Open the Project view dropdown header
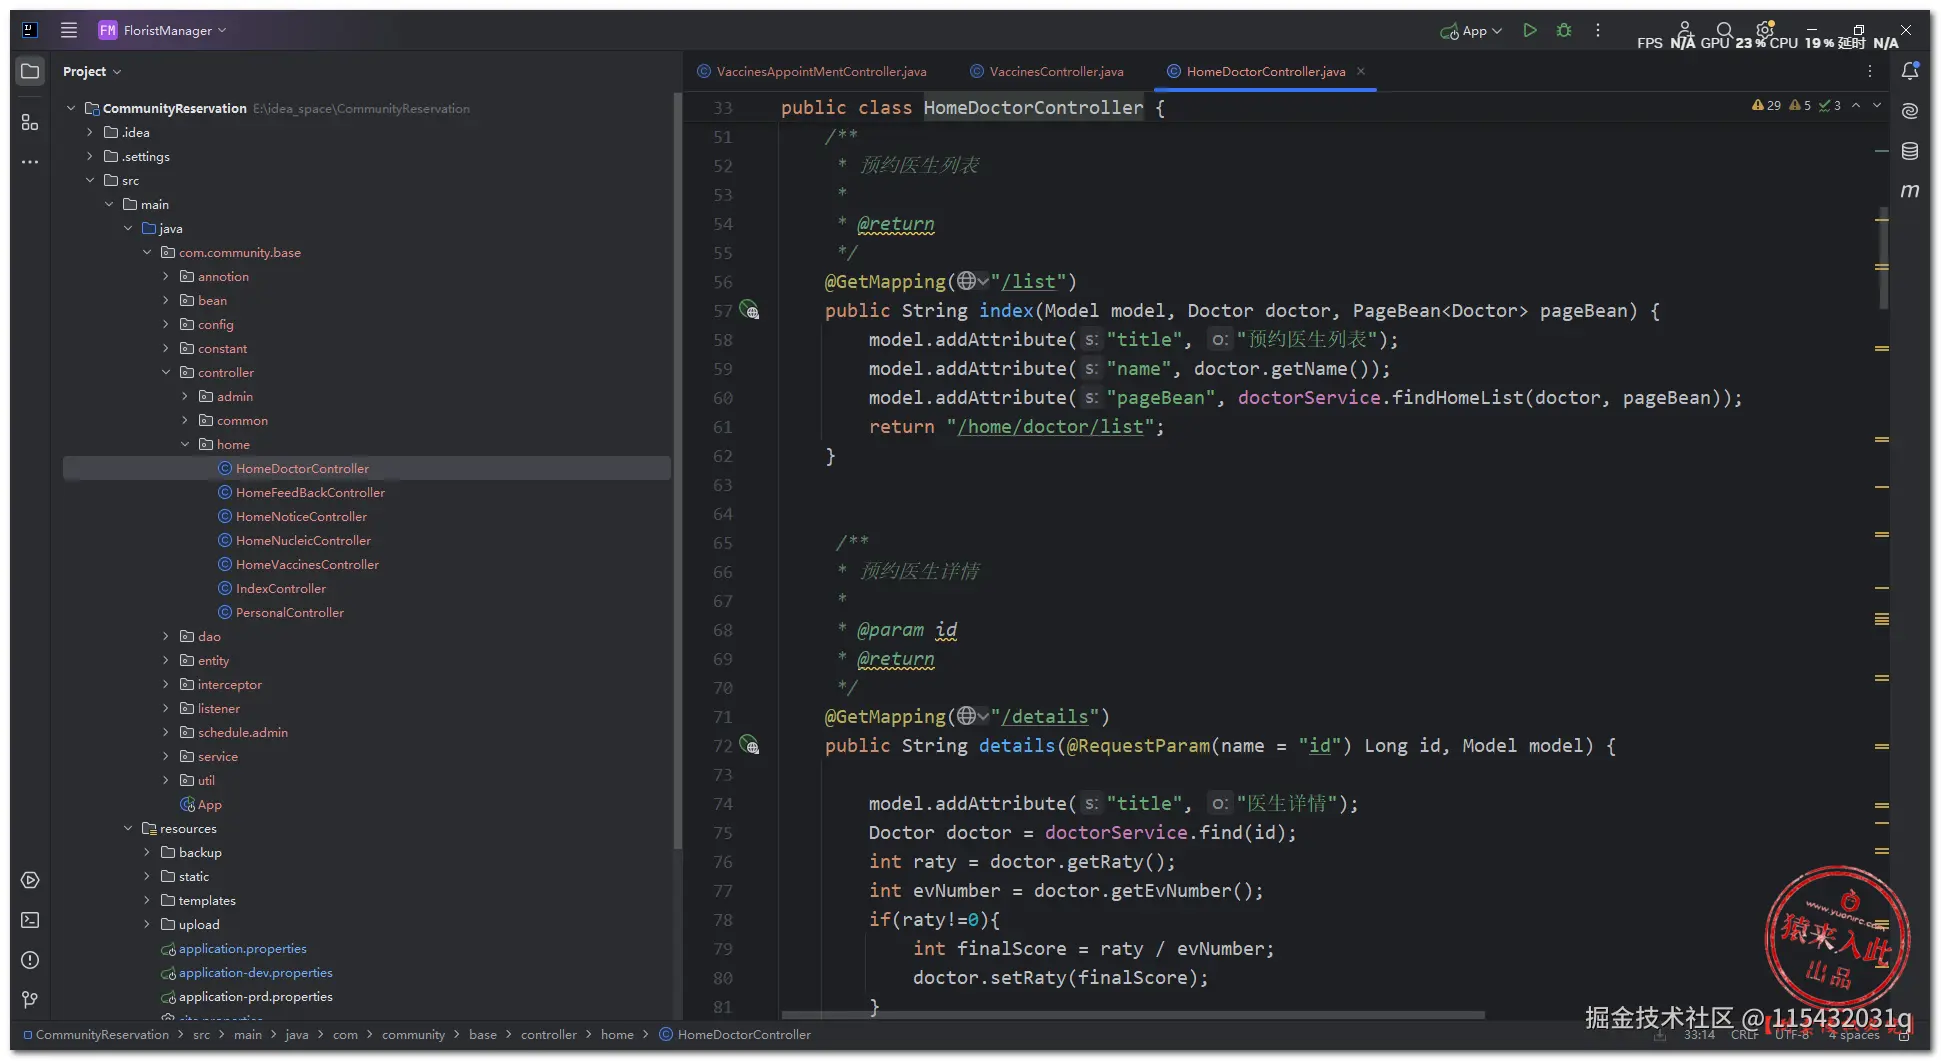This screenshot has height=1061, width=1941. (x=91, y=71)
